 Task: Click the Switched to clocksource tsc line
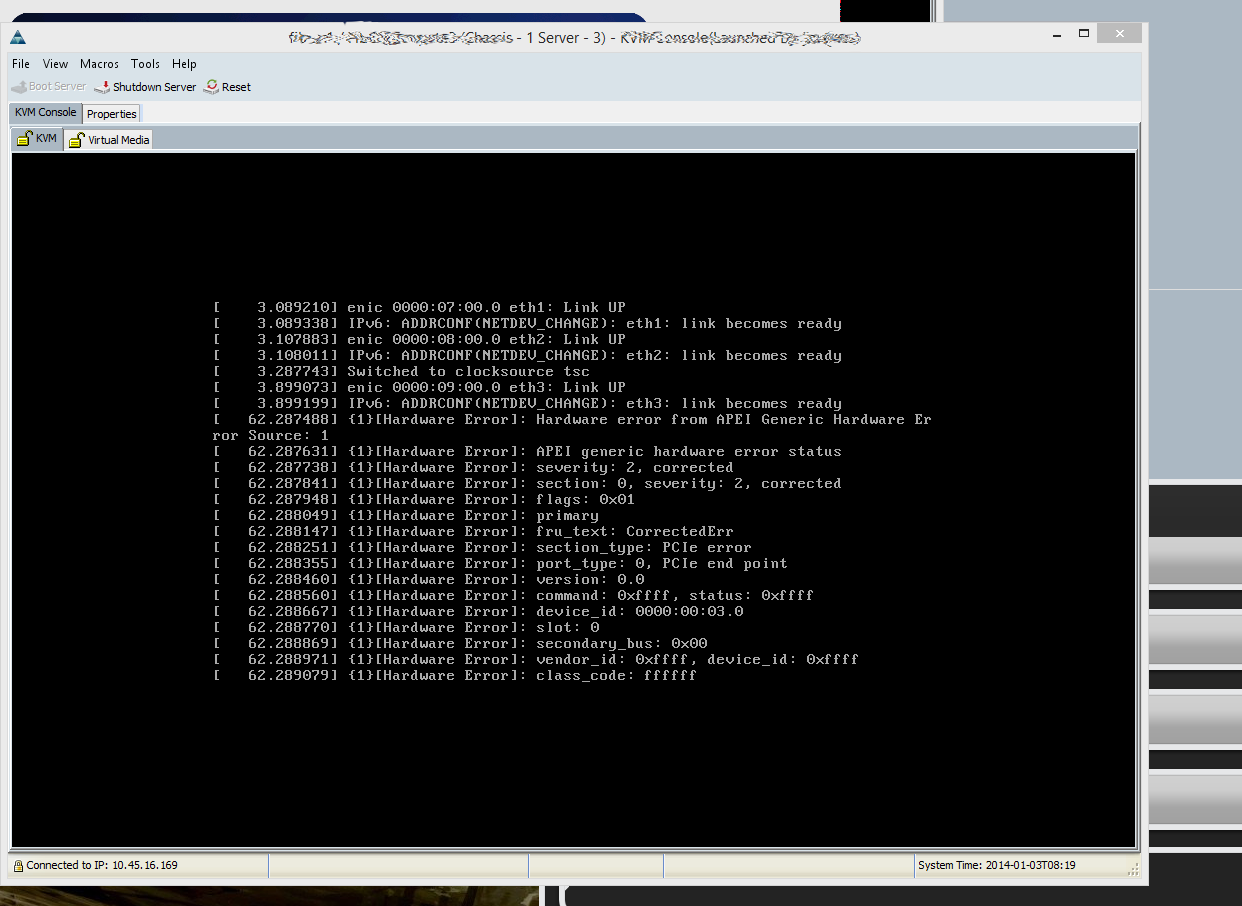coord(401,371)
